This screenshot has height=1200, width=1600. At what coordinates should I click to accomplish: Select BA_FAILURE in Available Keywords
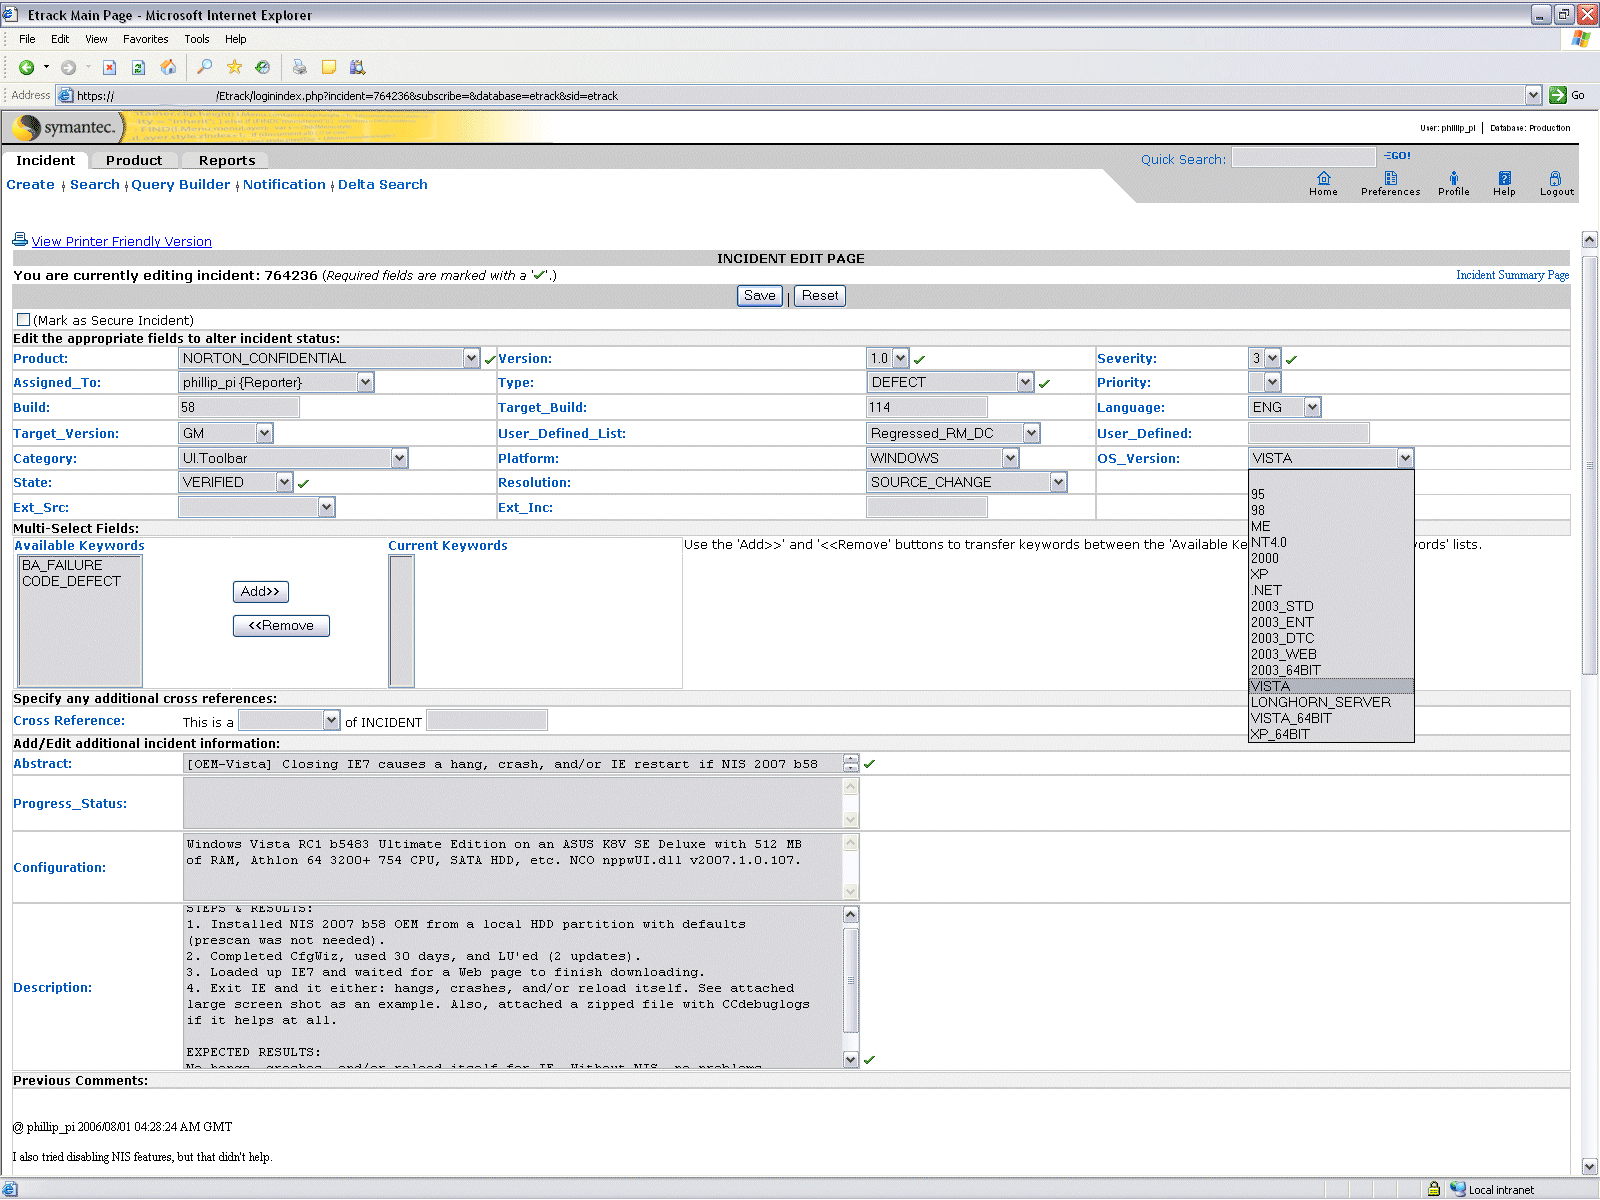(62, 565)
